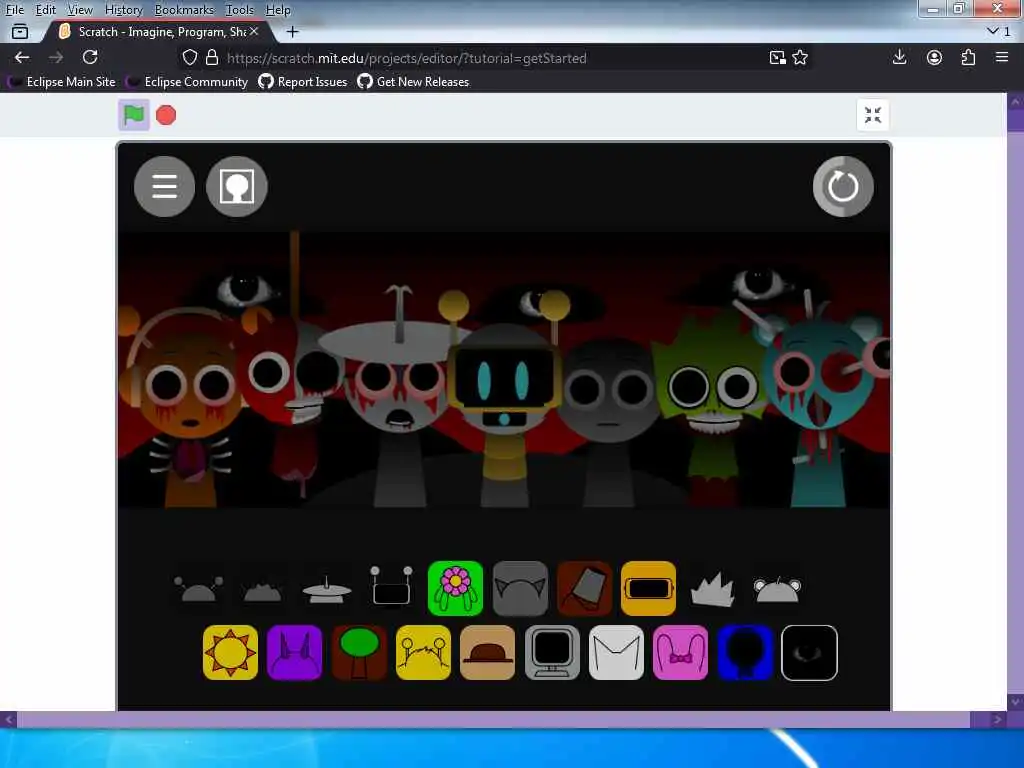Select the black icon with white outline

809,652
